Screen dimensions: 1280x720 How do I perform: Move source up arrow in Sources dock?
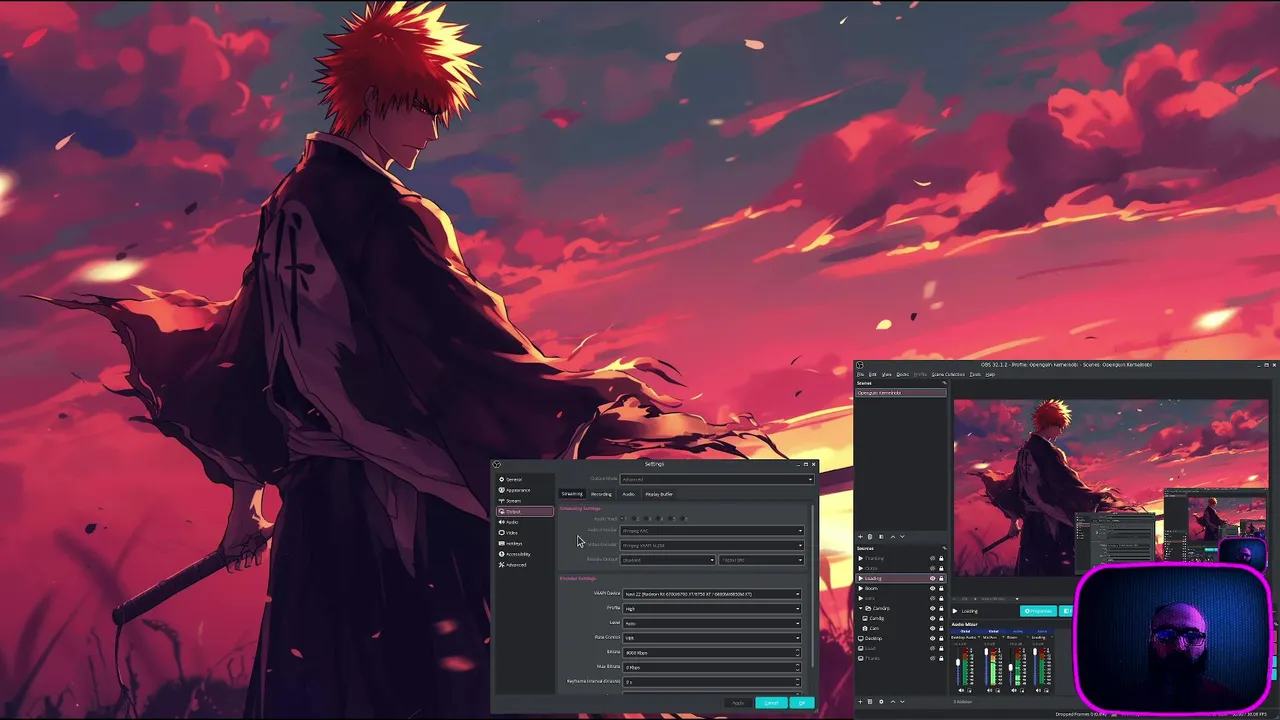click(x=893, y=702)
